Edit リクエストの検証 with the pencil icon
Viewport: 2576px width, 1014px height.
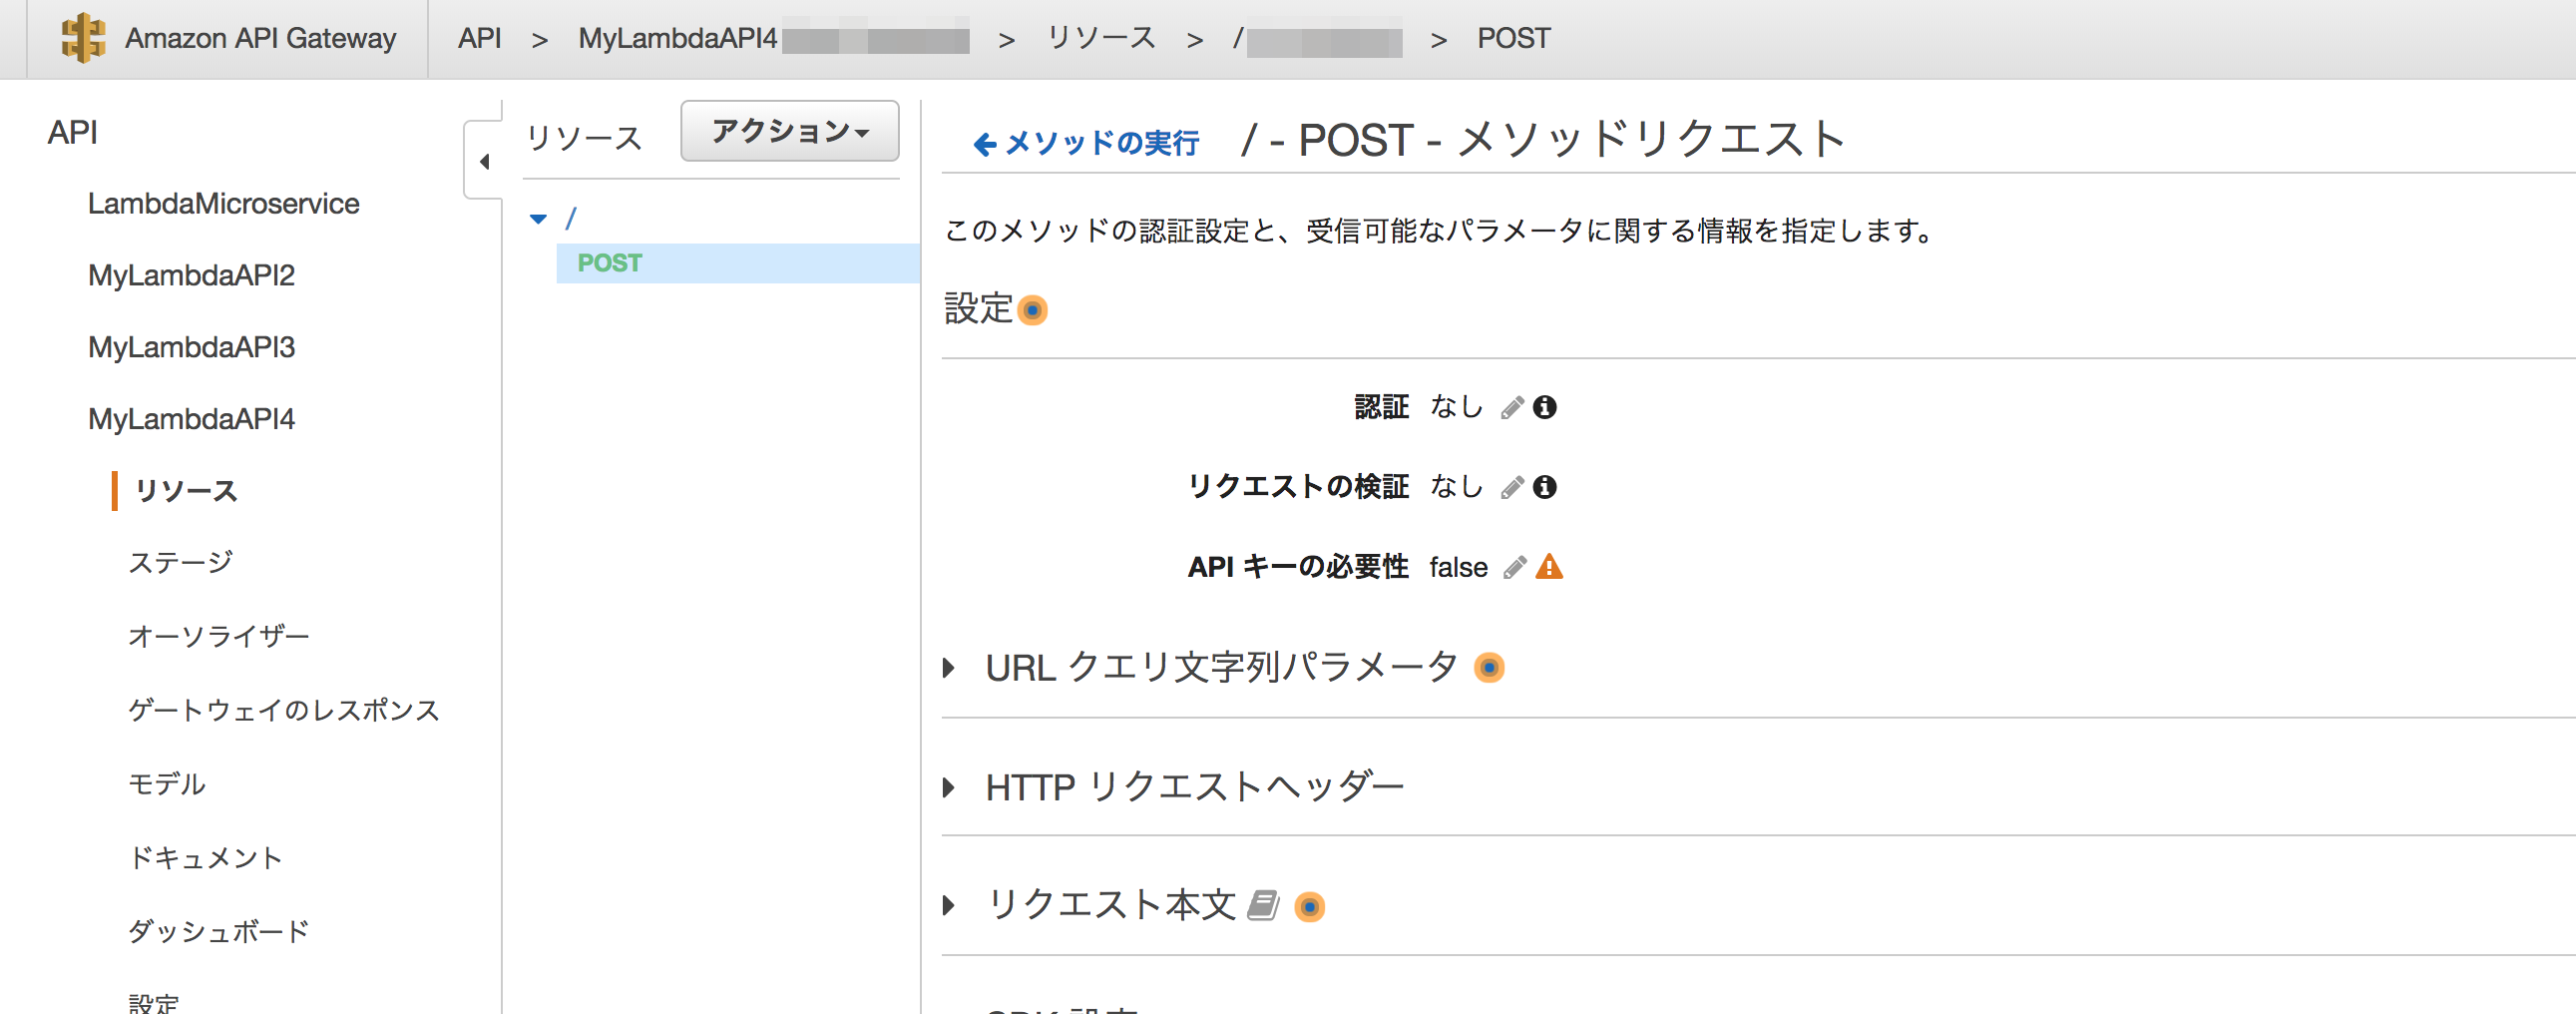coord(1512,487)
